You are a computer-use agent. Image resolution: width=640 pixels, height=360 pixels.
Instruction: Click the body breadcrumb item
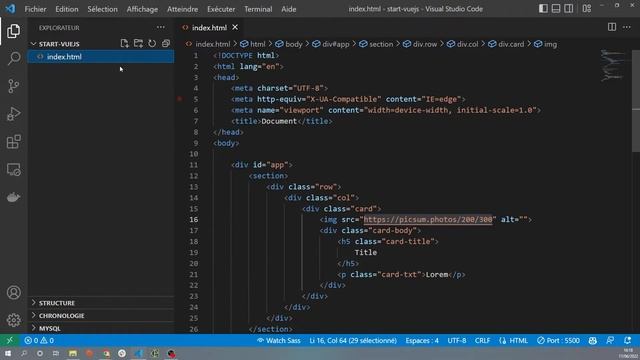[289, 44]
